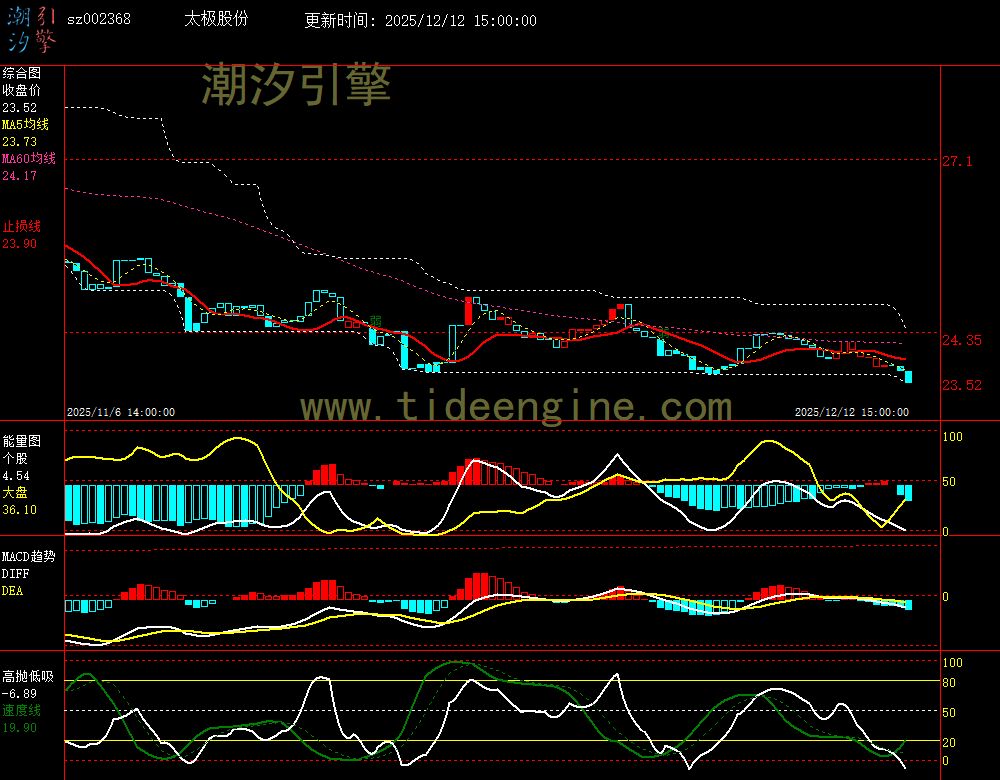
Task: Click the green 速度线 legend label
Action: 21,710
